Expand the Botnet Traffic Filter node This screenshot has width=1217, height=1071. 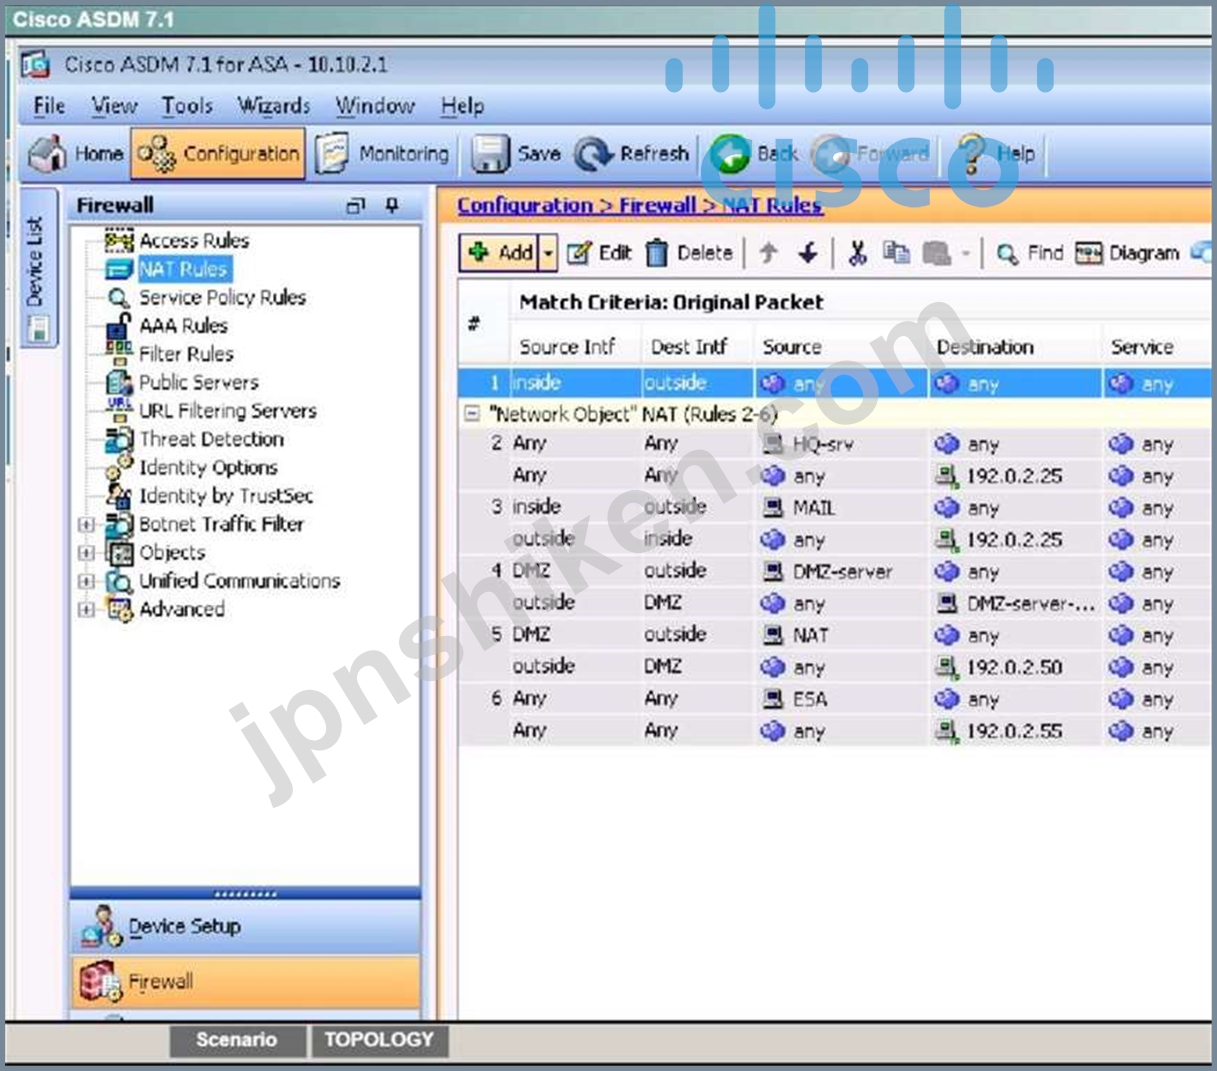point(86,524)
